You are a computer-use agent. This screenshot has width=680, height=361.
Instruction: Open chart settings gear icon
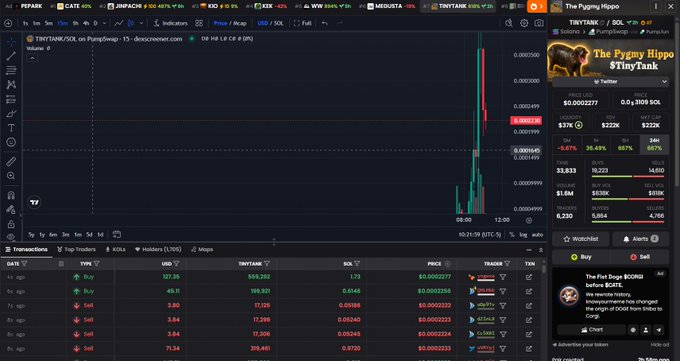pos(524,23)
